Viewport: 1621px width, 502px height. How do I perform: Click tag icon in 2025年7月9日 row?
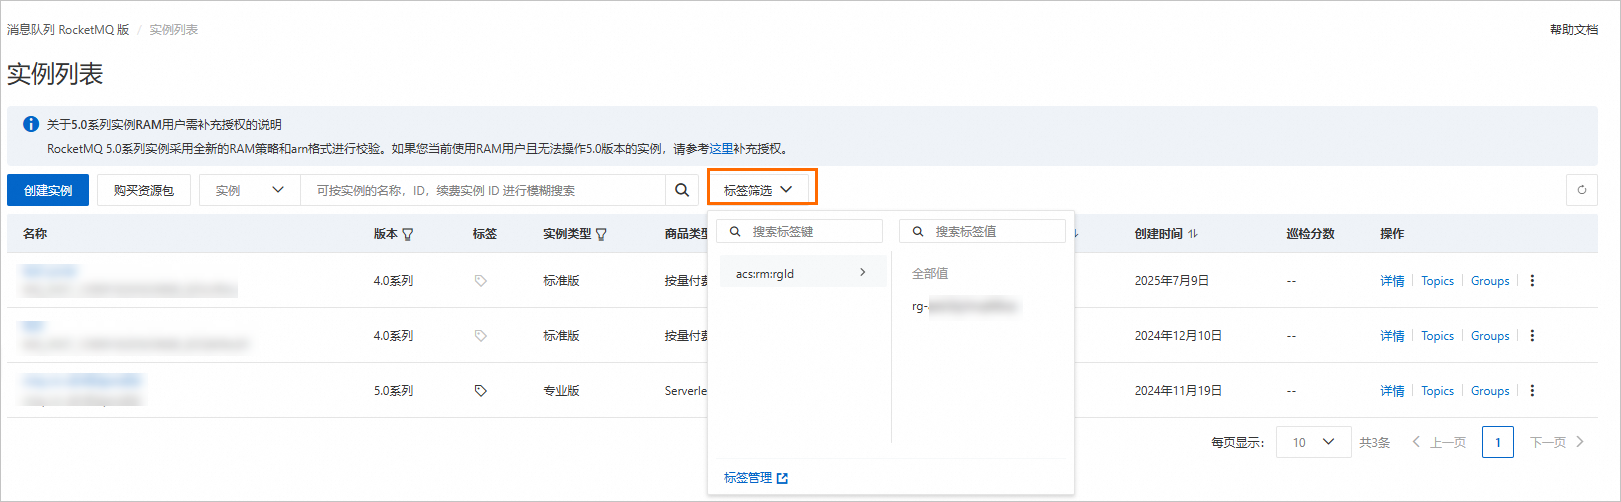[x=481, y=281]
